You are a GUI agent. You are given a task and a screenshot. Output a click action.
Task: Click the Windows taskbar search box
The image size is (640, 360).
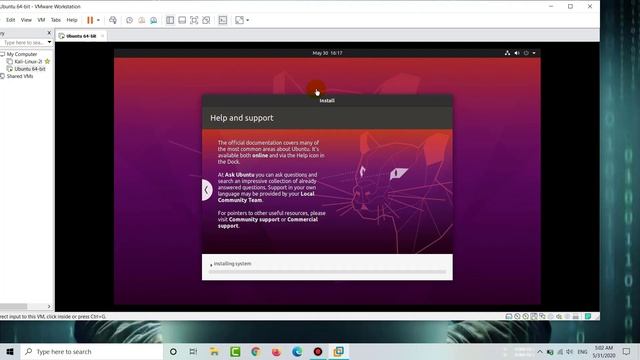[92, 351]
